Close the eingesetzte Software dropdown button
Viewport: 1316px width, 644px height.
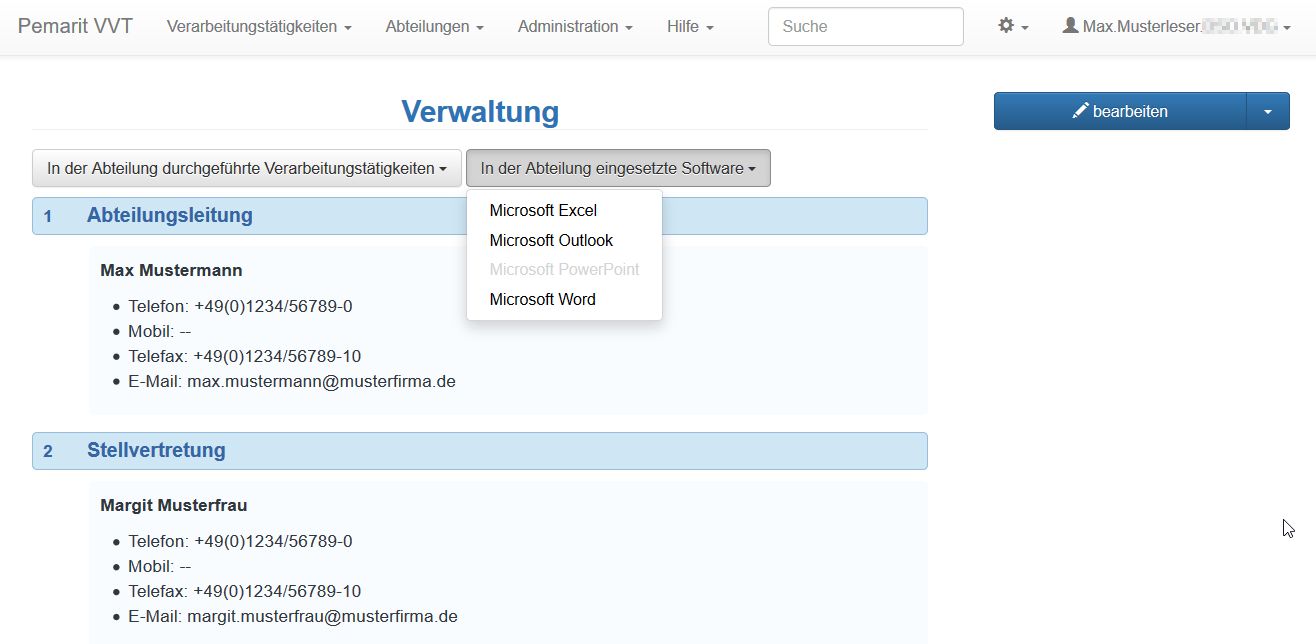pos(618,169)
